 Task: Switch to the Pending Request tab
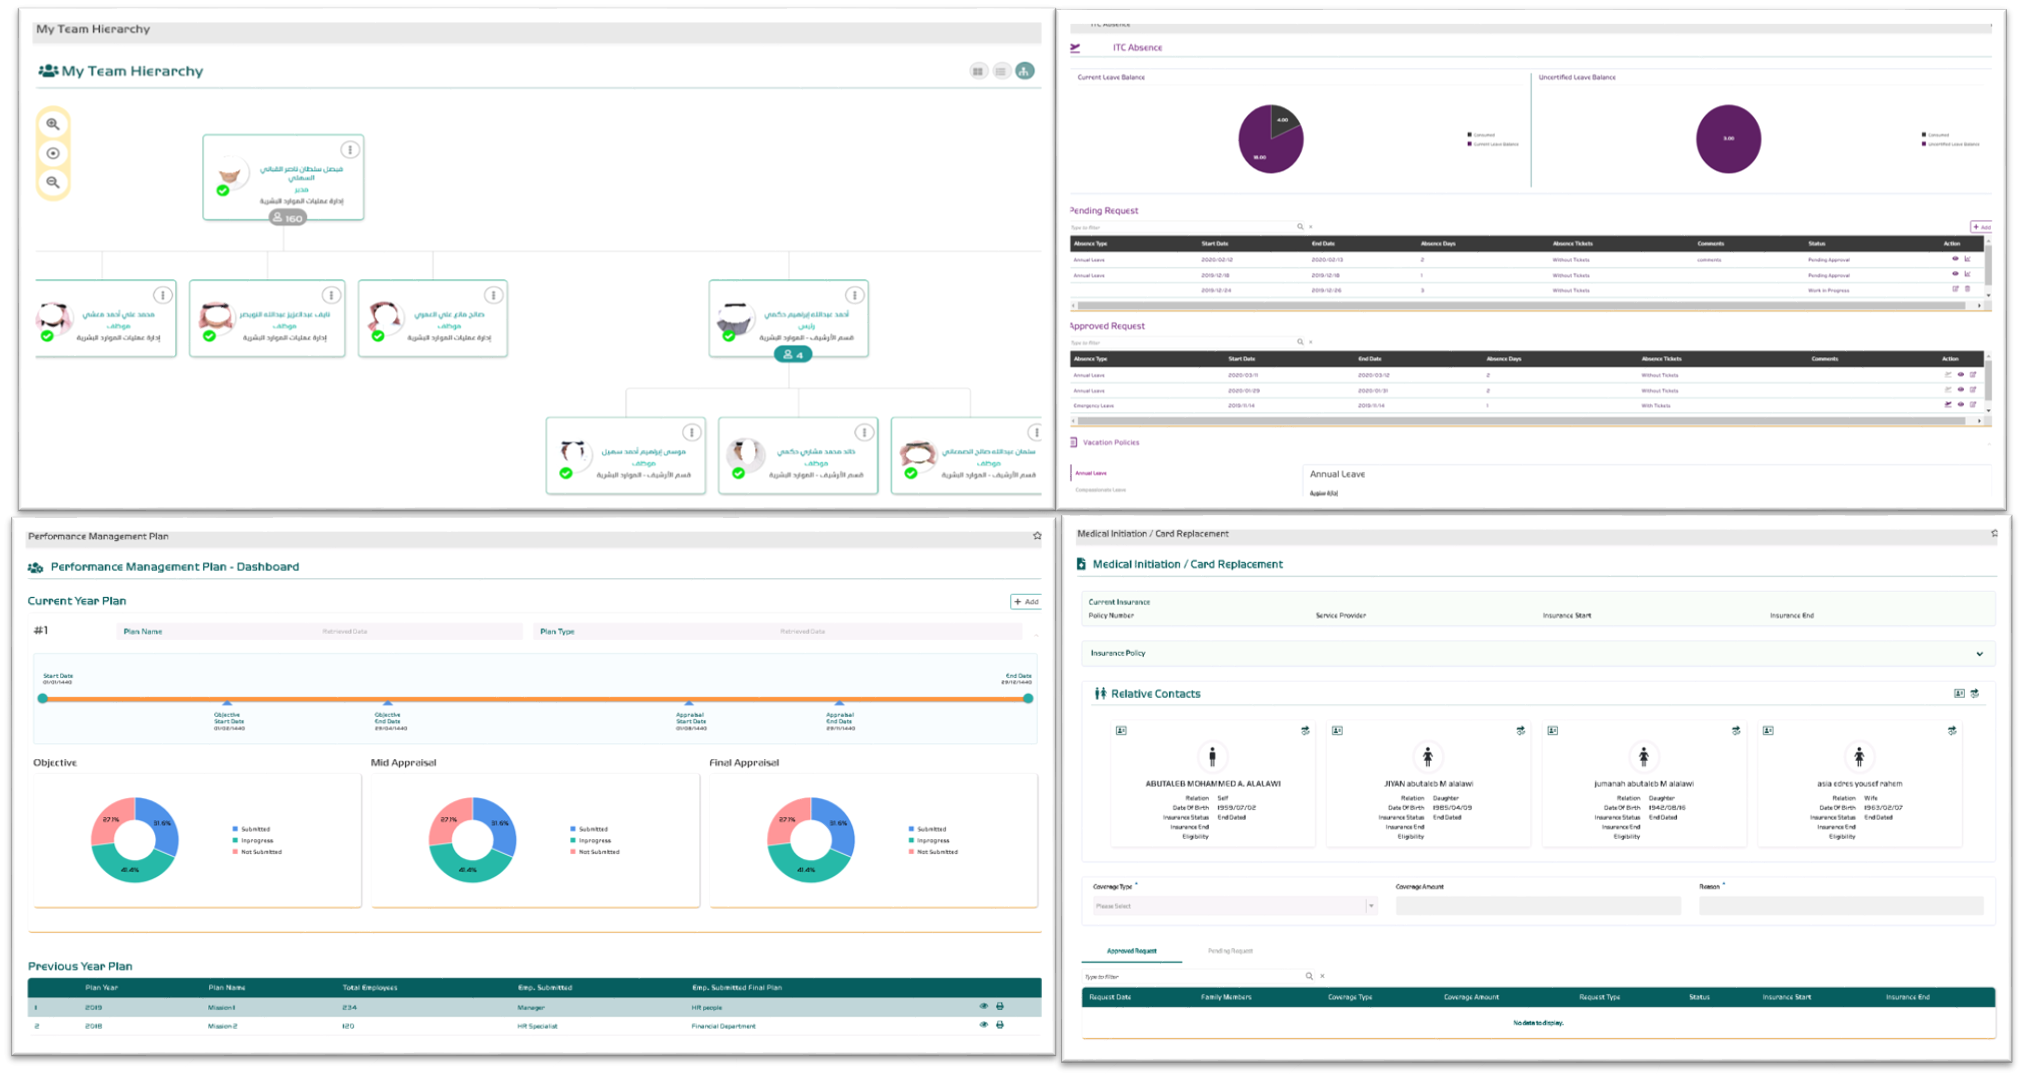click(1230, 951)
